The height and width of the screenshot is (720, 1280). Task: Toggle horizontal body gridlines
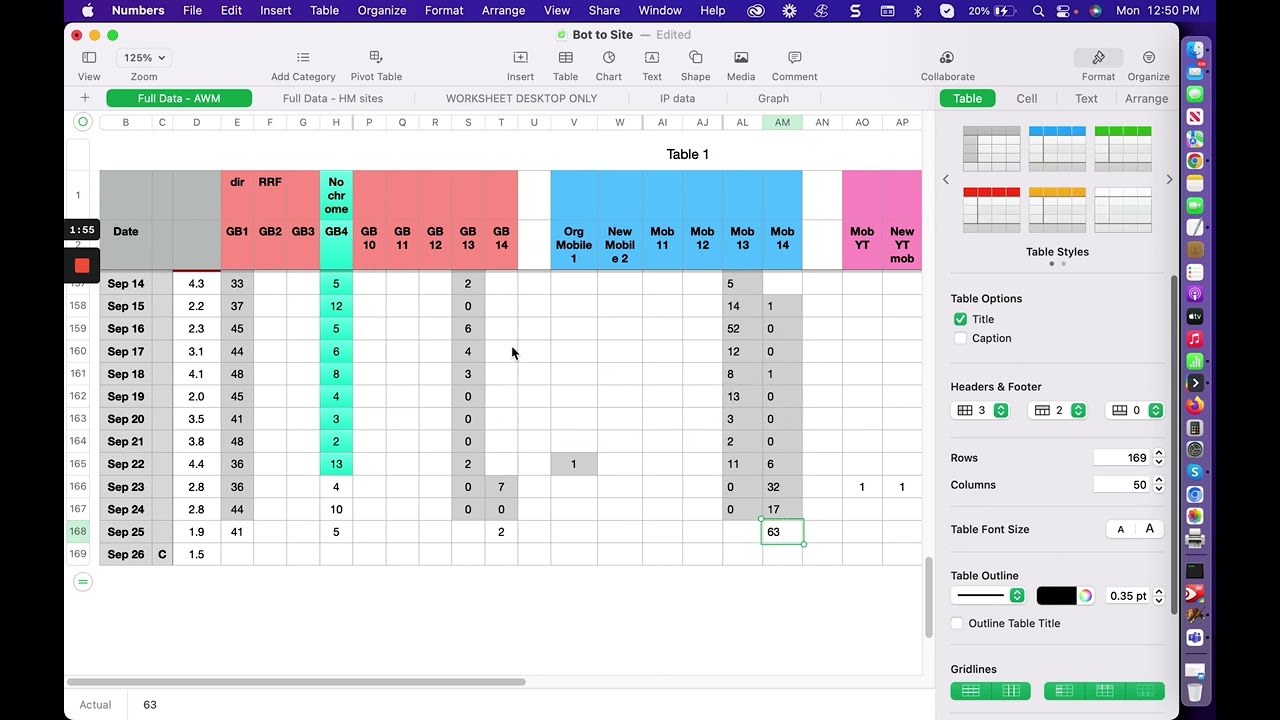pyautogui.click(x=970, y=691)
